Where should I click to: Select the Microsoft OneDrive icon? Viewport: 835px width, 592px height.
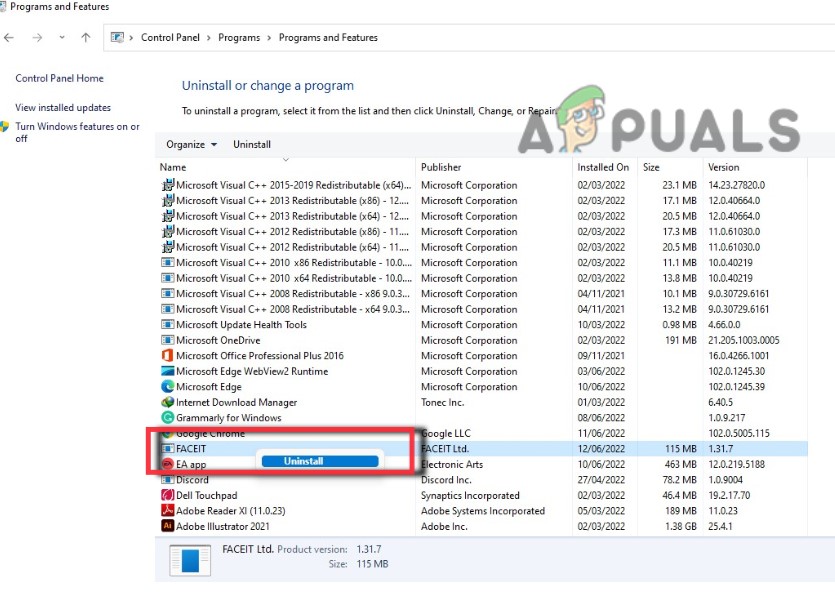tap(168, 340)
